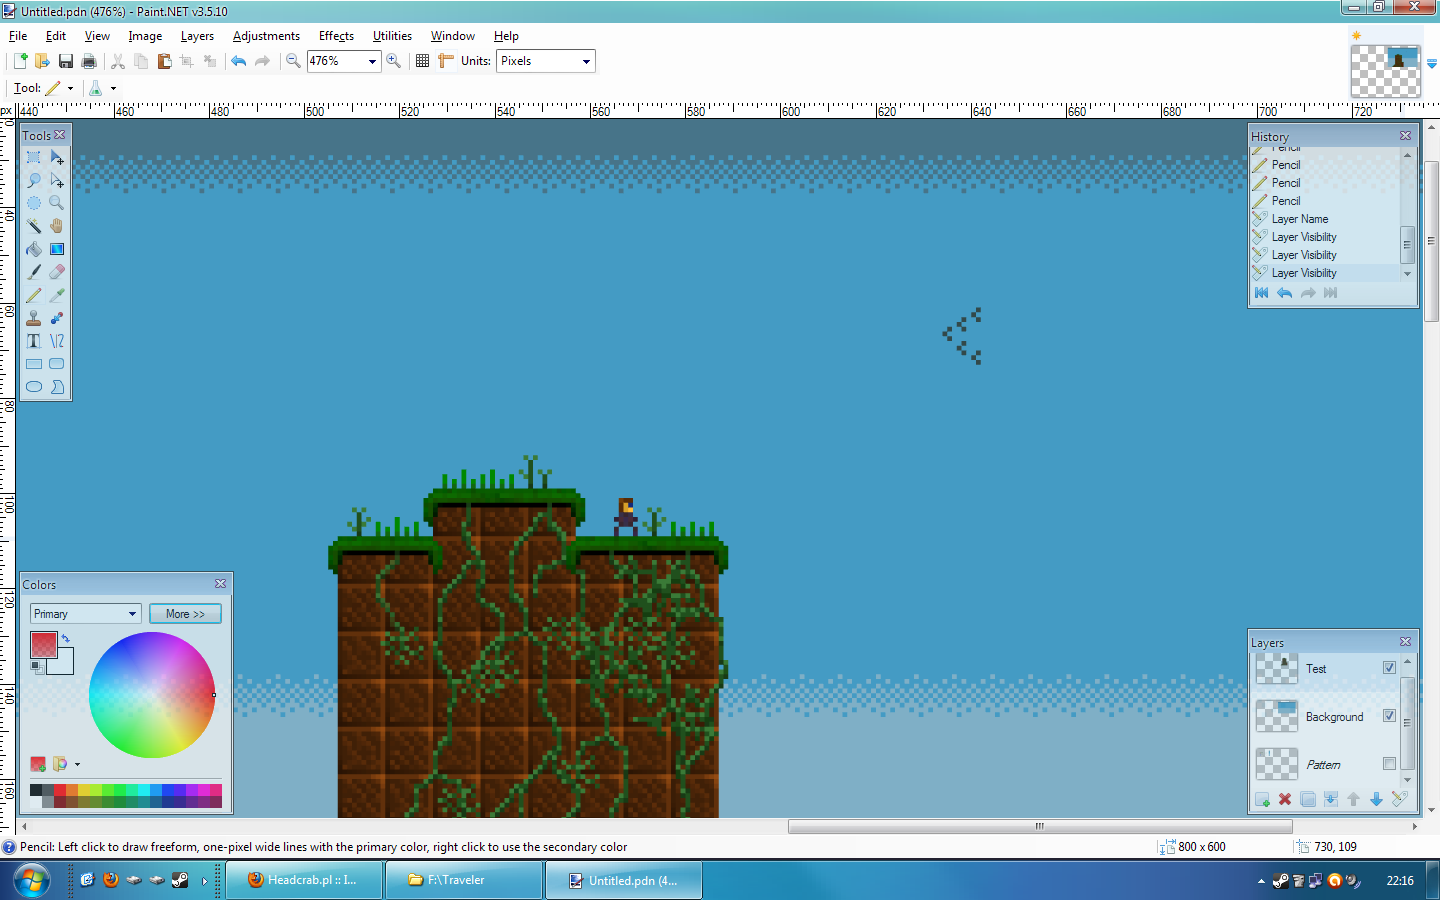Click the Add New Layer icon
The width and height of the screenshot is (1440, 900).
point(1262,799)
